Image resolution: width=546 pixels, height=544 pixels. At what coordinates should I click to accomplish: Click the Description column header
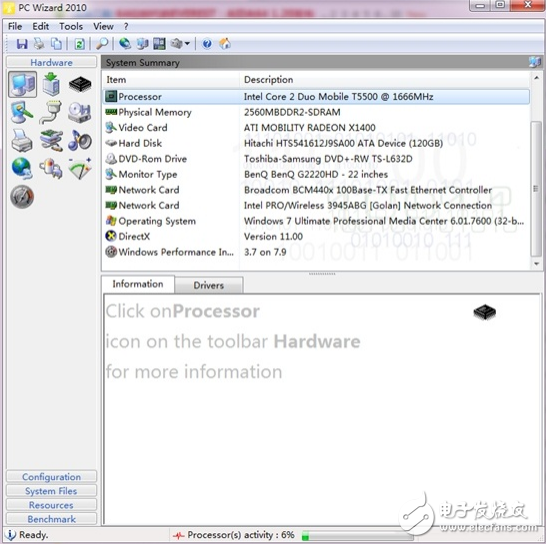pos(385,80)
